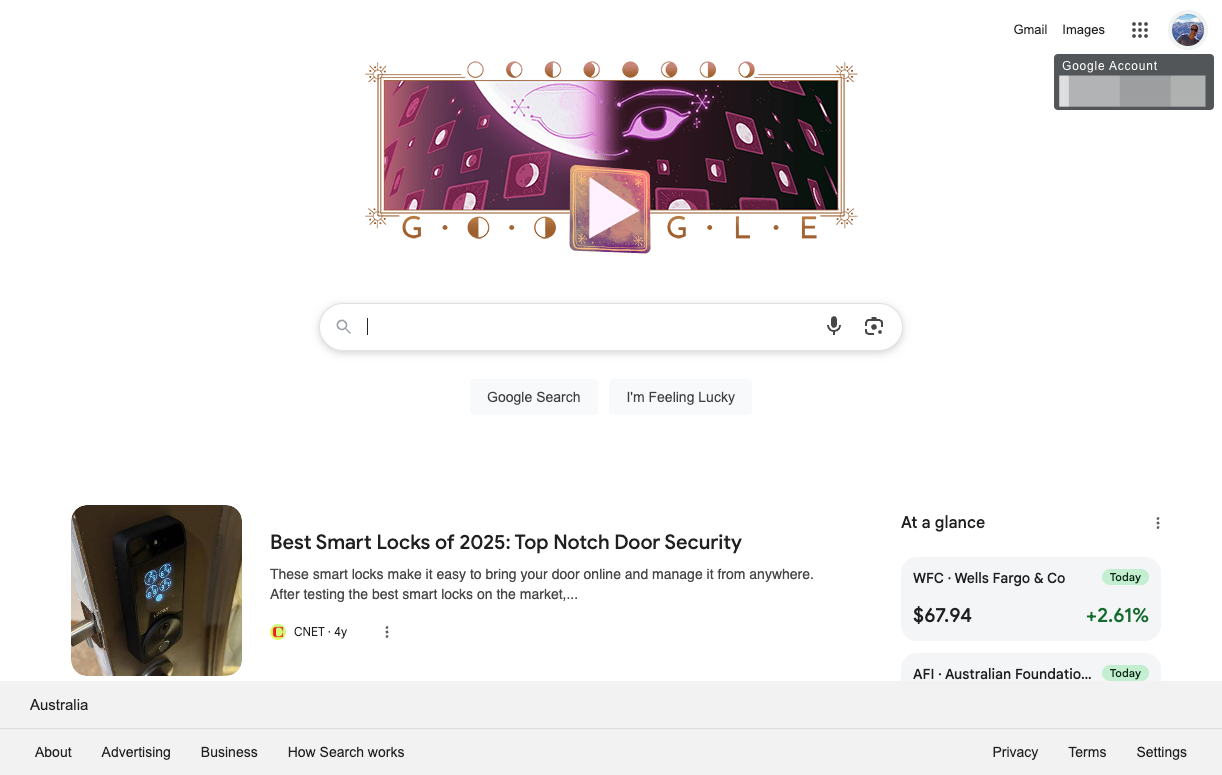Open the Best Smart Locks of 2025 headline
Screen dimensions: 1222x775
[x=506, y=542]
